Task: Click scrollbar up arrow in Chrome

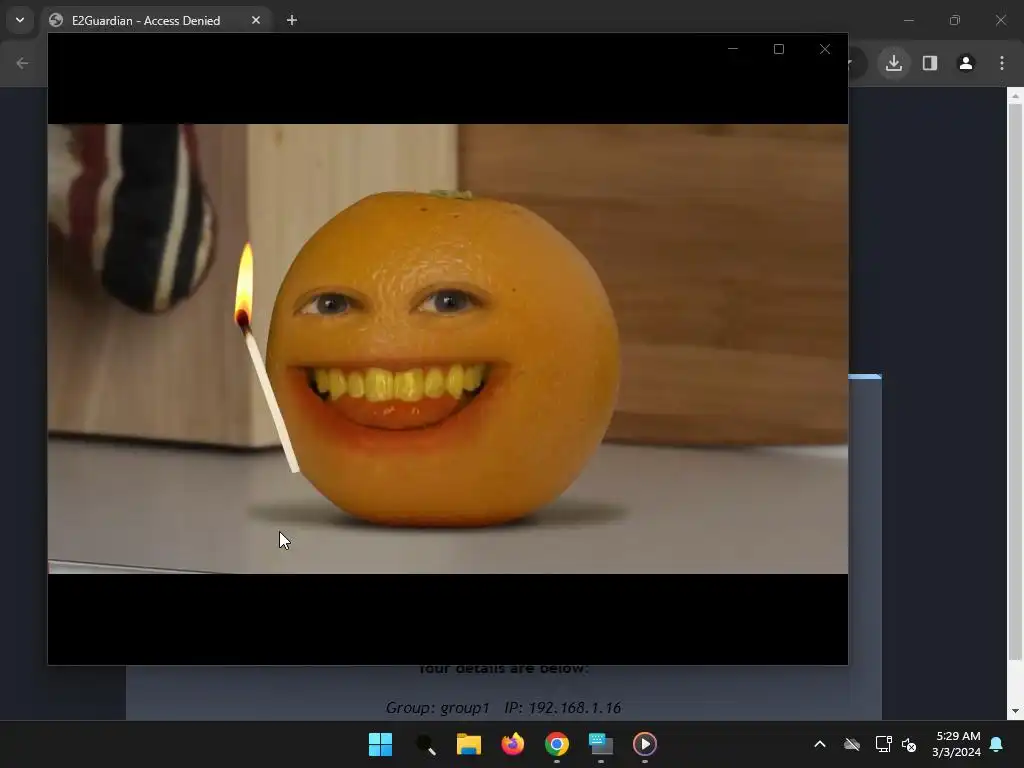Action: pyautogui.click(x=1015, y=95)
